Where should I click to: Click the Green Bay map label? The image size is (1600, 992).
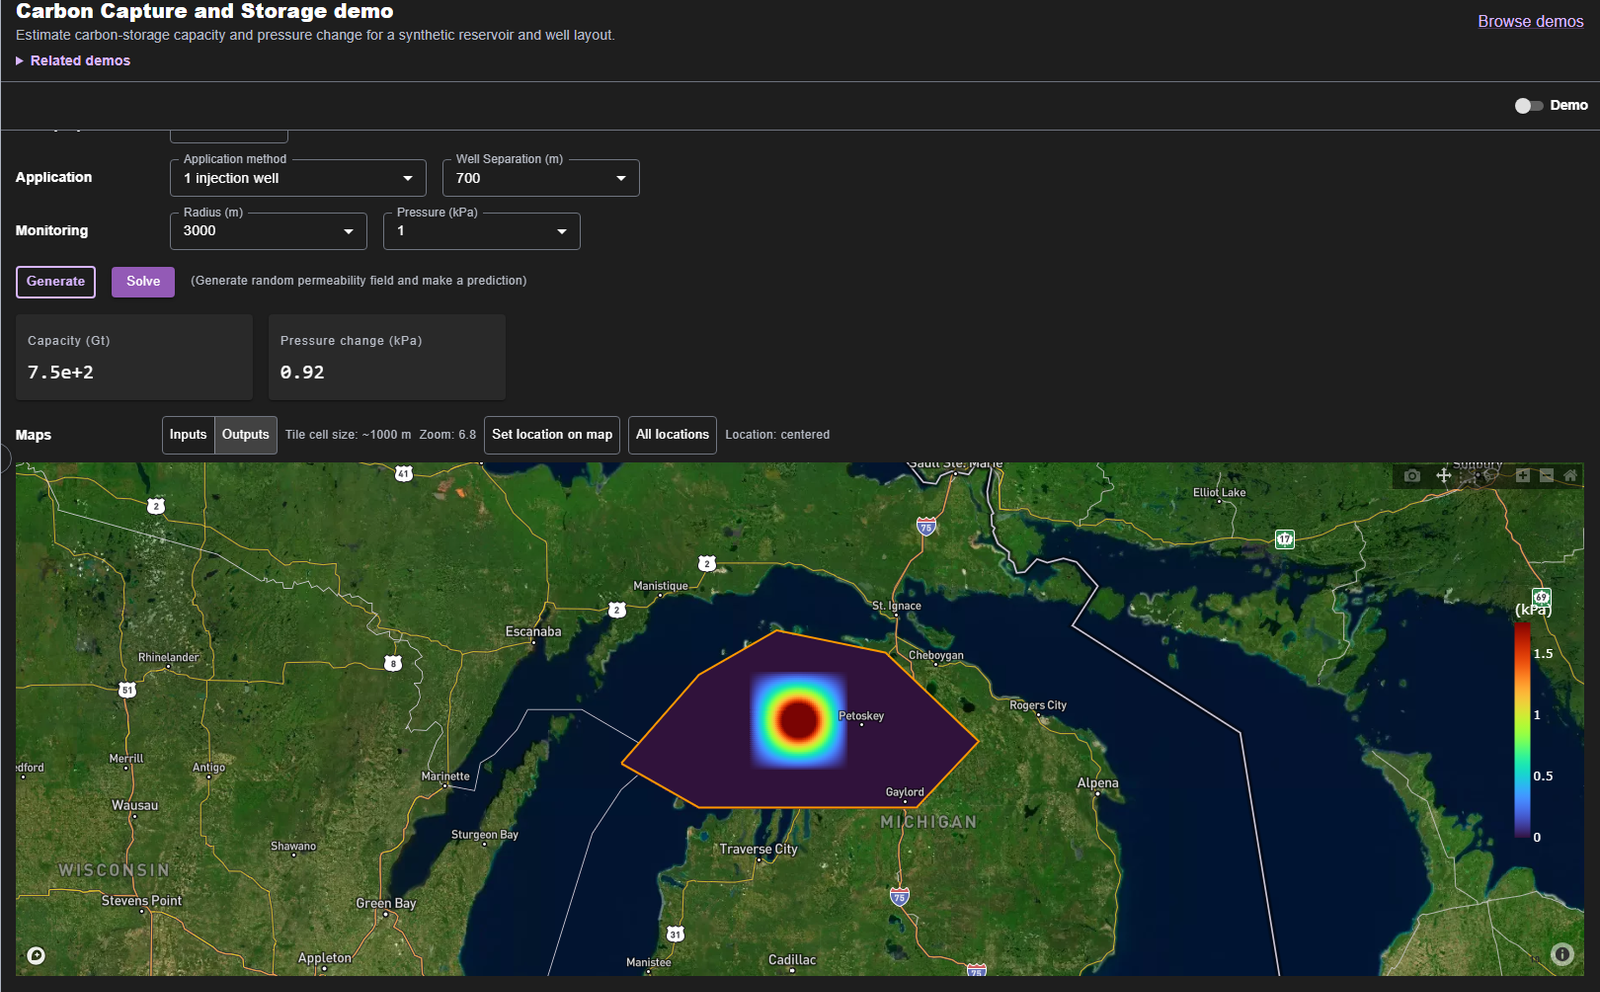(x=386, y=903)
